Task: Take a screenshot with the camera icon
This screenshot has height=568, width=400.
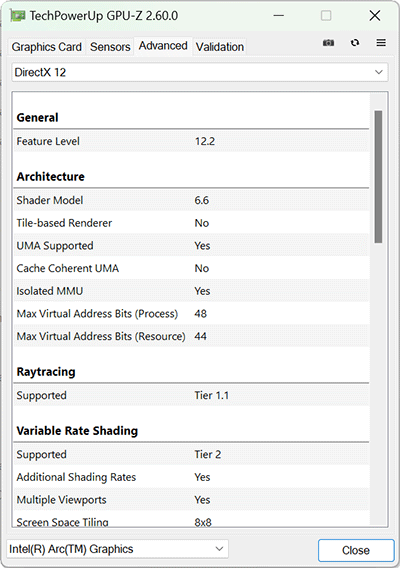Action: tap(328, 43)
